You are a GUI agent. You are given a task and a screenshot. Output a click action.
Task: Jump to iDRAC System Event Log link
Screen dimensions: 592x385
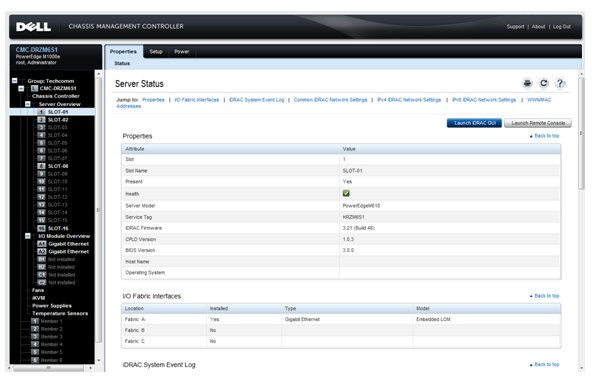pos(256,100)
